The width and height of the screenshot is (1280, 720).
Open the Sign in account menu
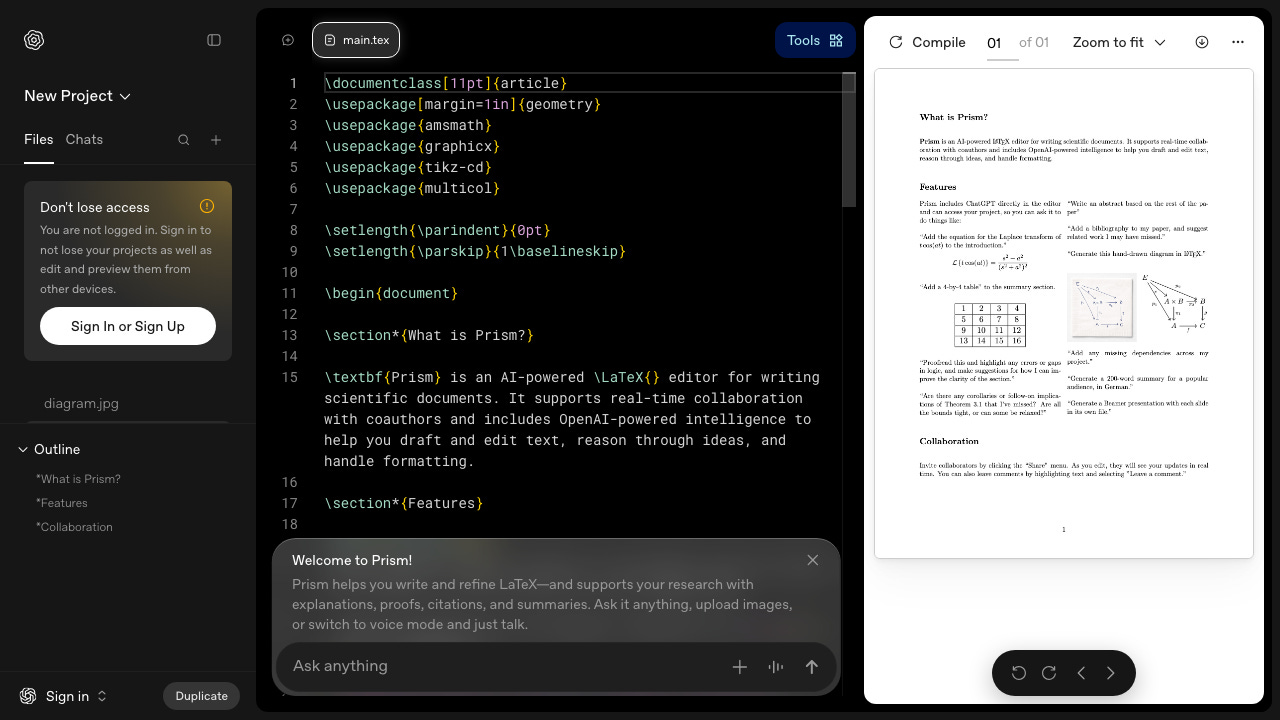pyautogui.click(x=63, y=696)
